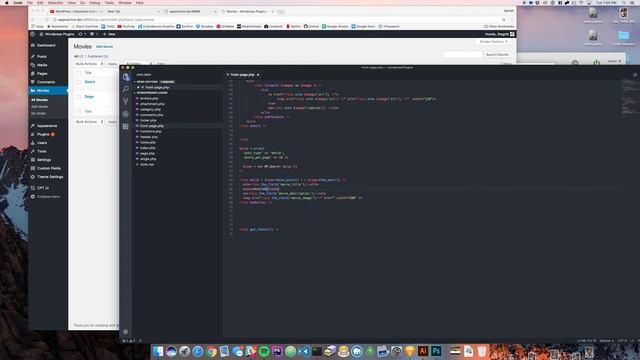640x360 pixels.
Task: Open Google Chrome from the dock
Action: [211, 351]
